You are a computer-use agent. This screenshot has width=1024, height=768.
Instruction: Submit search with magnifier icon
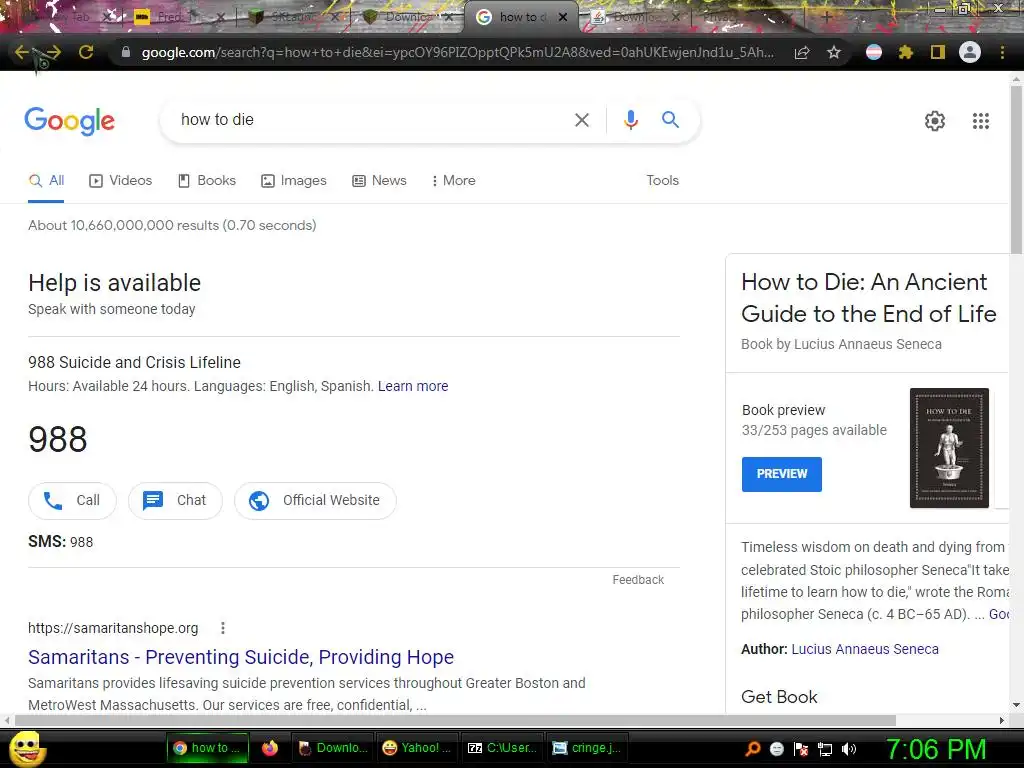(670, 120)
